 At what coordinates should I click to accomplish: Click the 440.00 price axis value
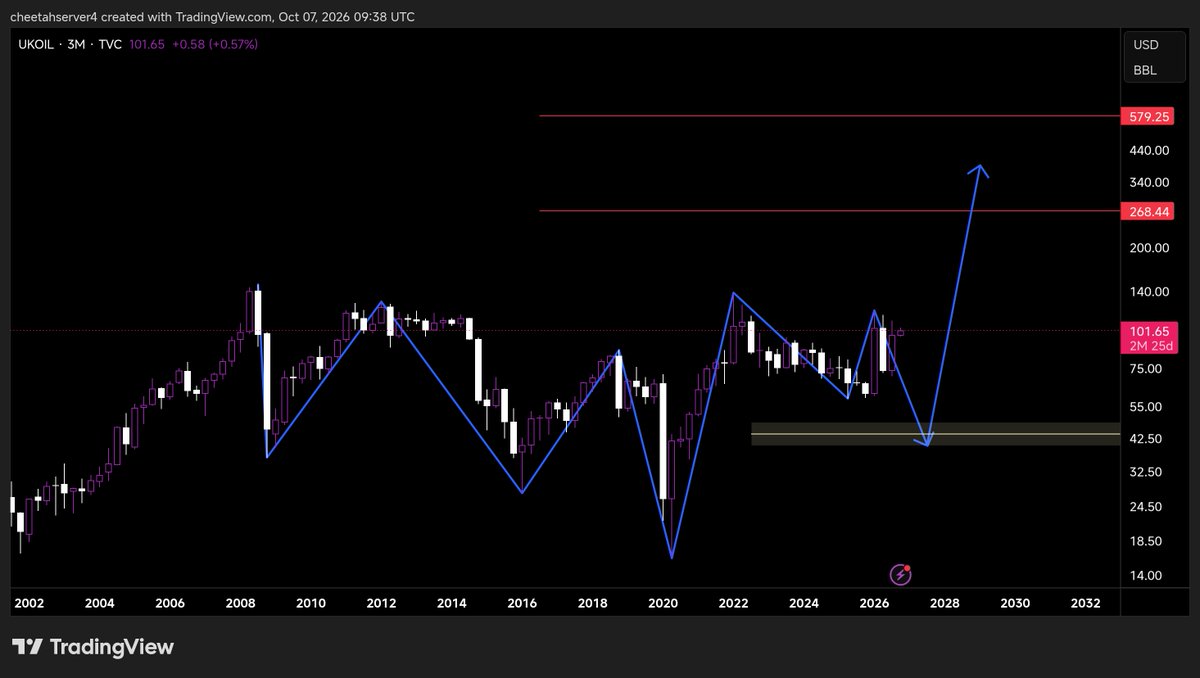pyautogui.click(x=1148, y=151)
